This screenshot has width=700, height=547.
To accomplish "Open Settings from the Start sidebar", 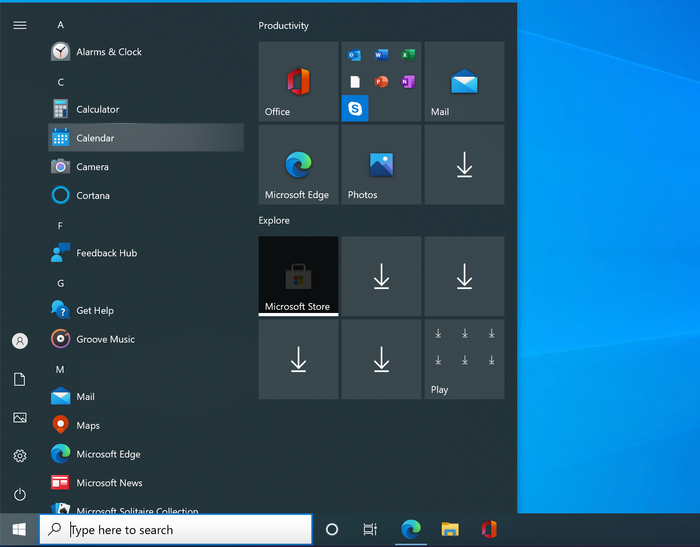I will pyautogui.click(x=20, y=456).
